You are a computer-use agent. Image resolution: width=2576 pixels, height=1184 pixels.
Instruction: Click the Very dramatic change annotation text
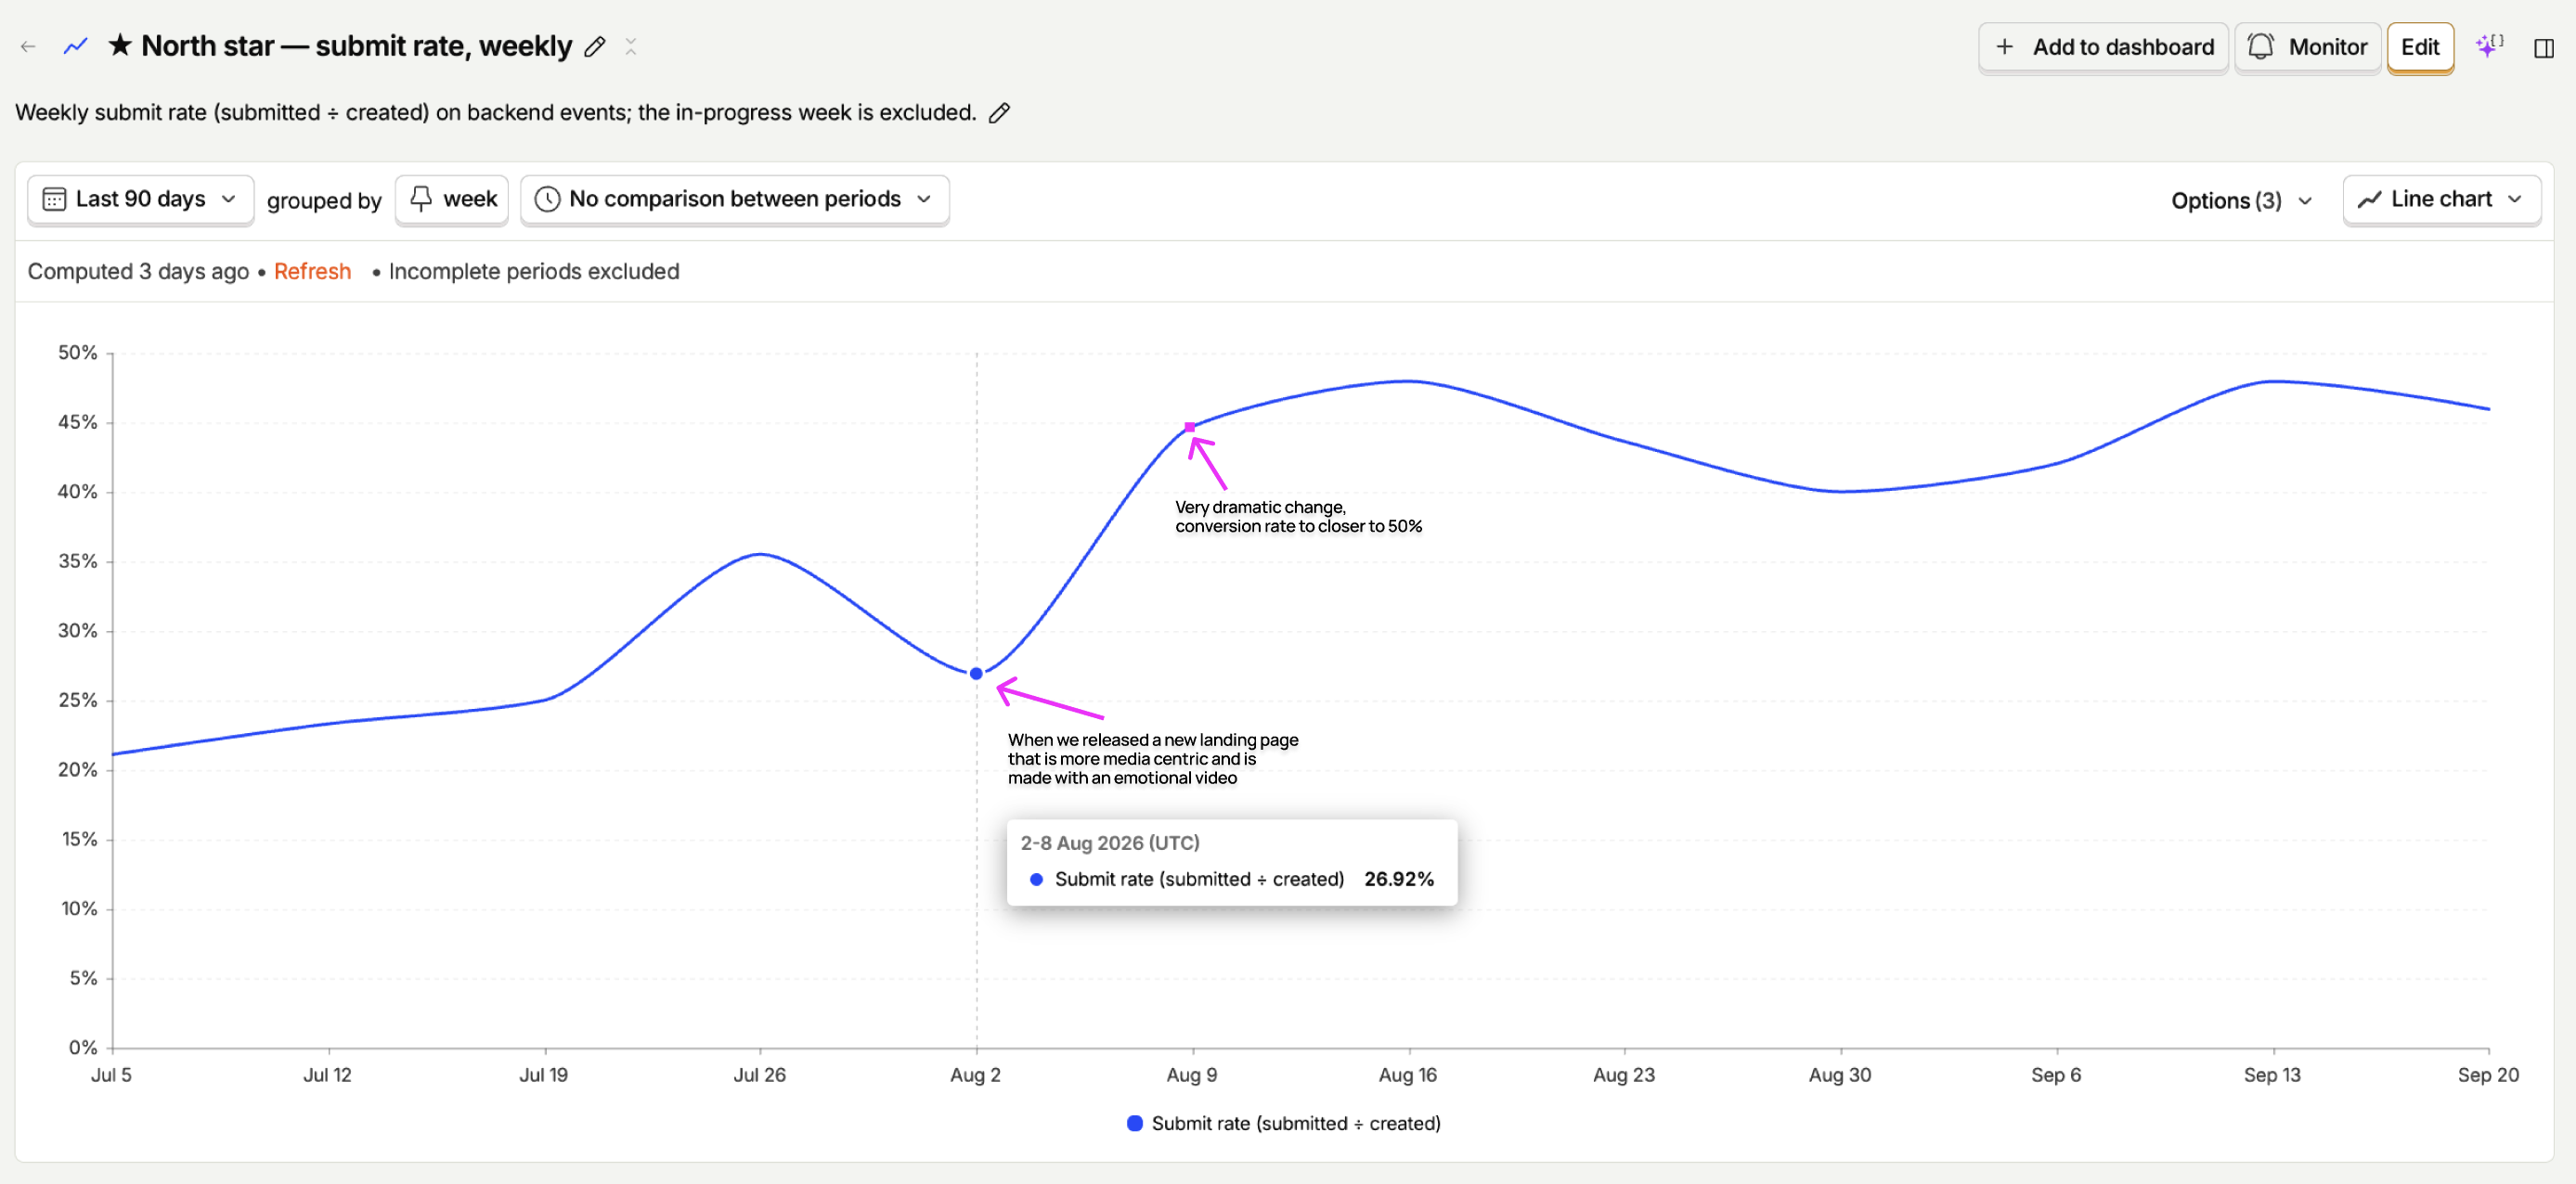[1298, 516]
